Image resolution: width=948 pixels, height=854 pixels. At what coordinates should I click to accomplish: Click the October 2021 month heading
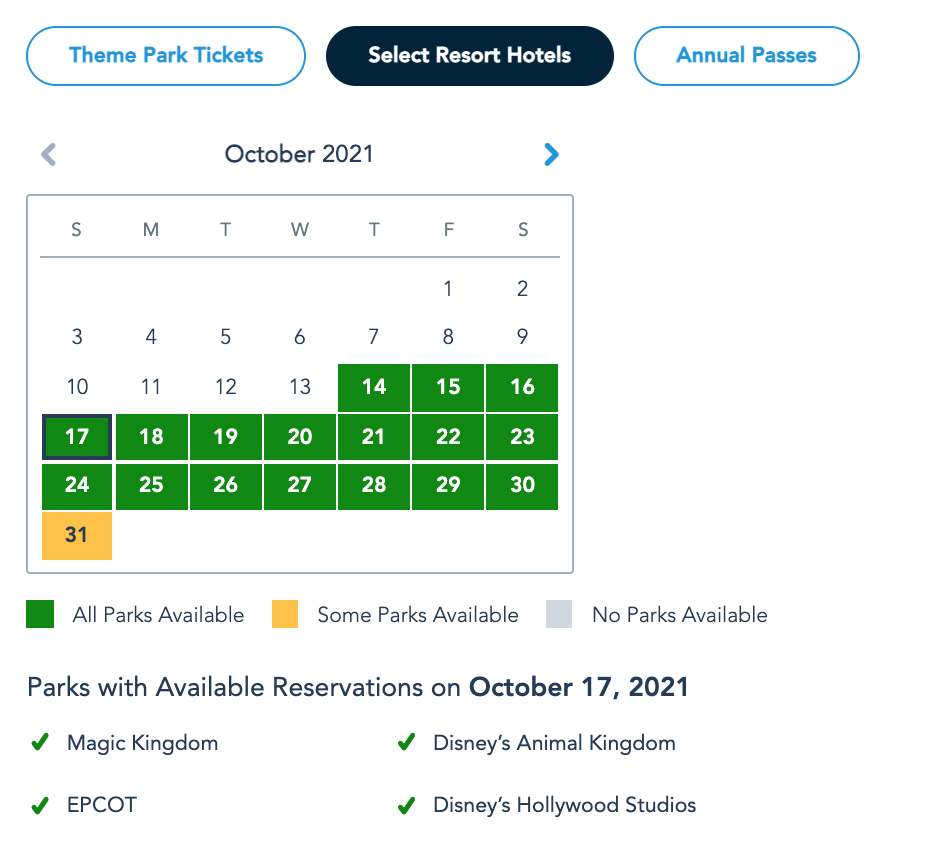299,154
